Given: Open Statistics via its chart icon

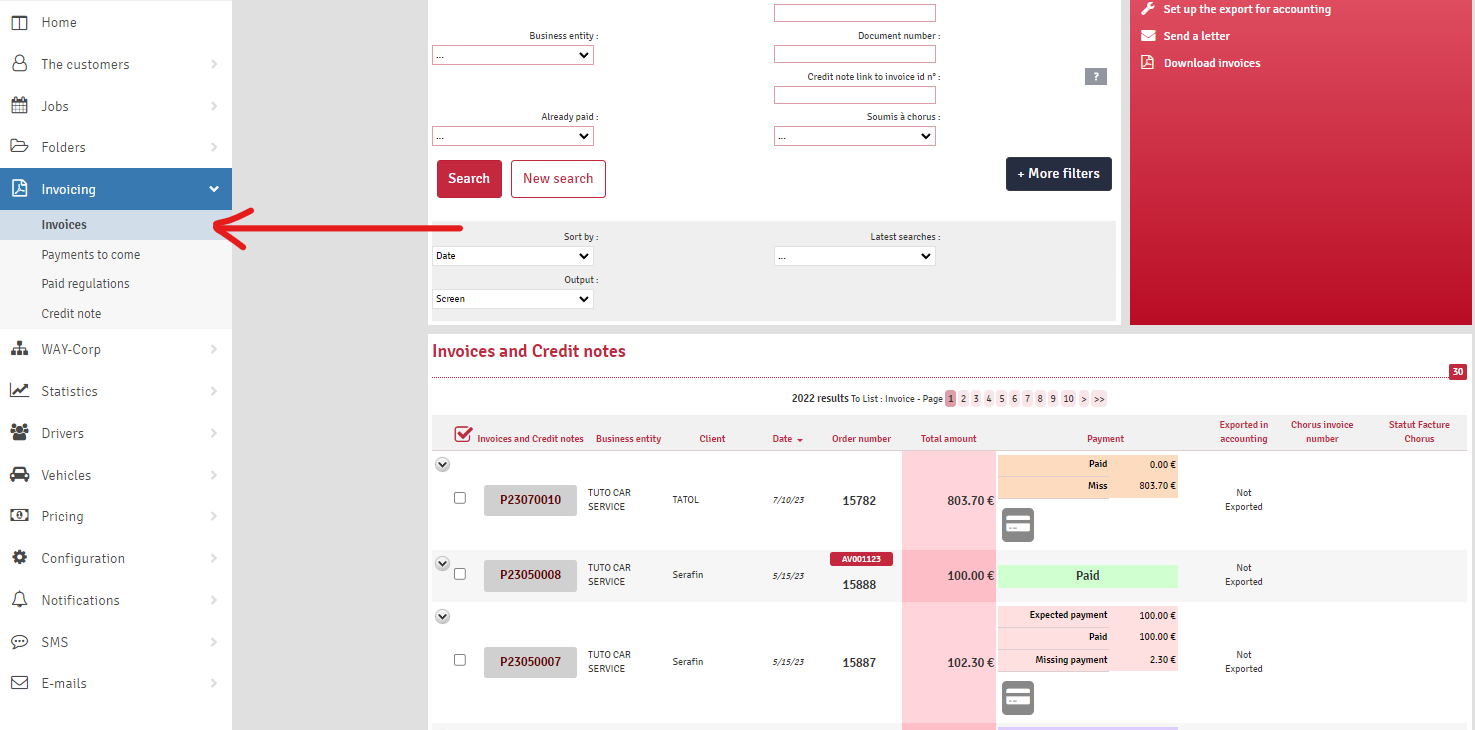Looking at the screenshot, I should (19, 391).
